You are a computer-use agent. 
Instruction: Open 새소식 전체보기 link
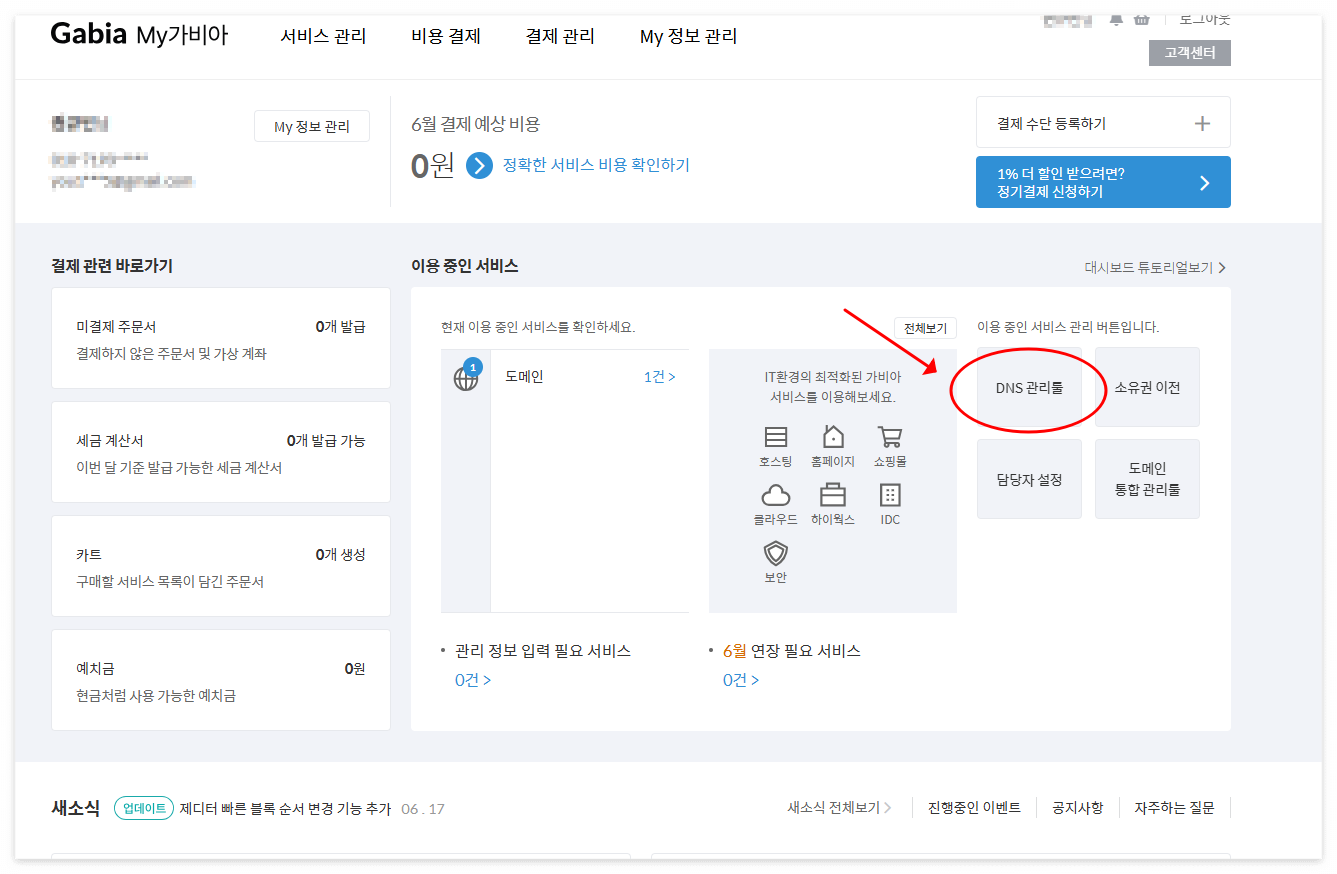coord(839,807)
